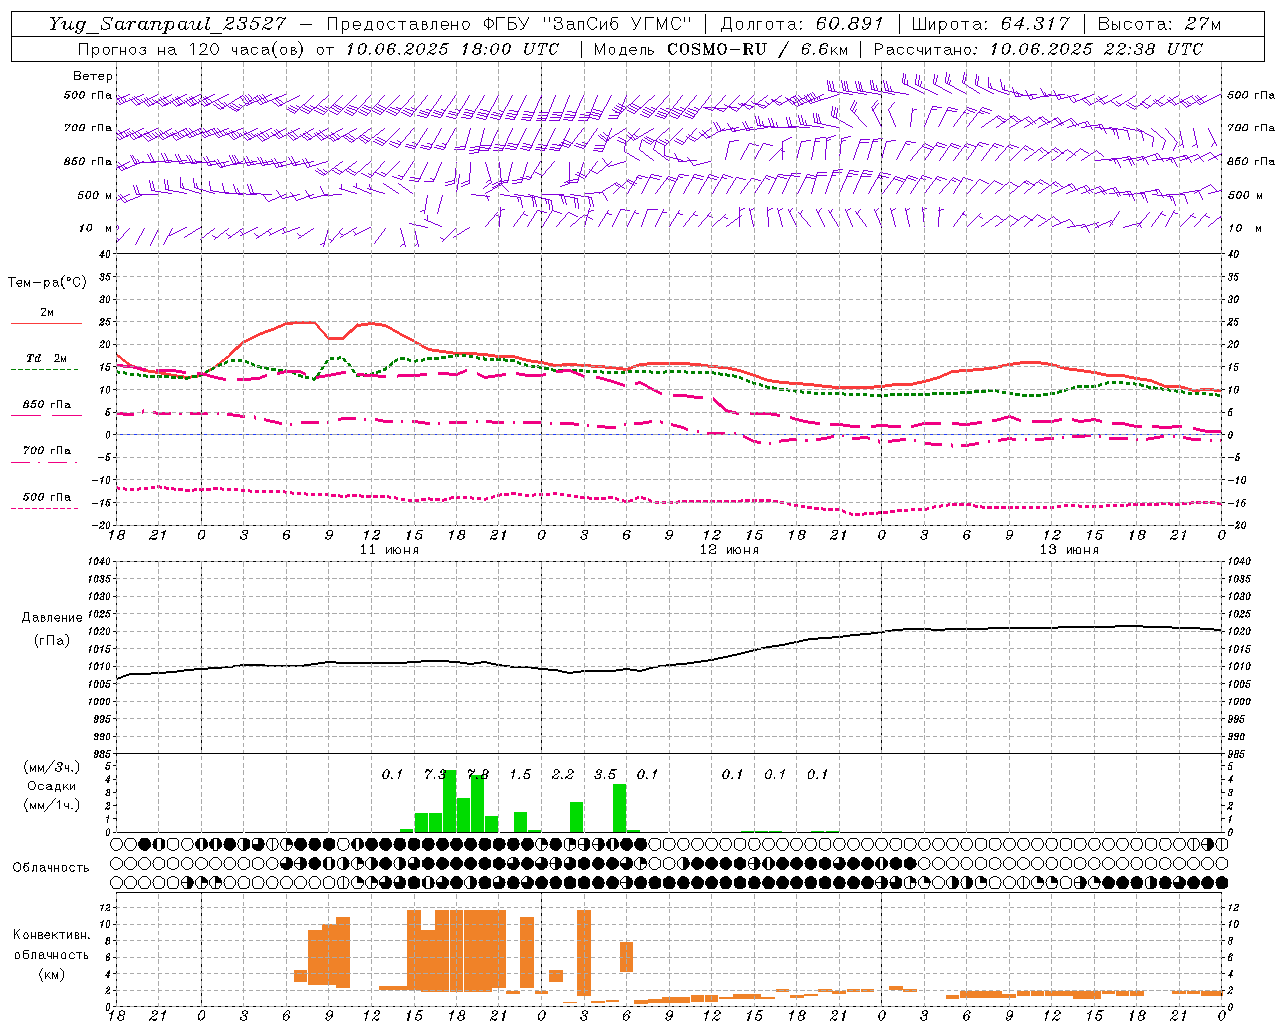
Task: Click the (км) unit label for convective cloud
Action: coord(51,973)
